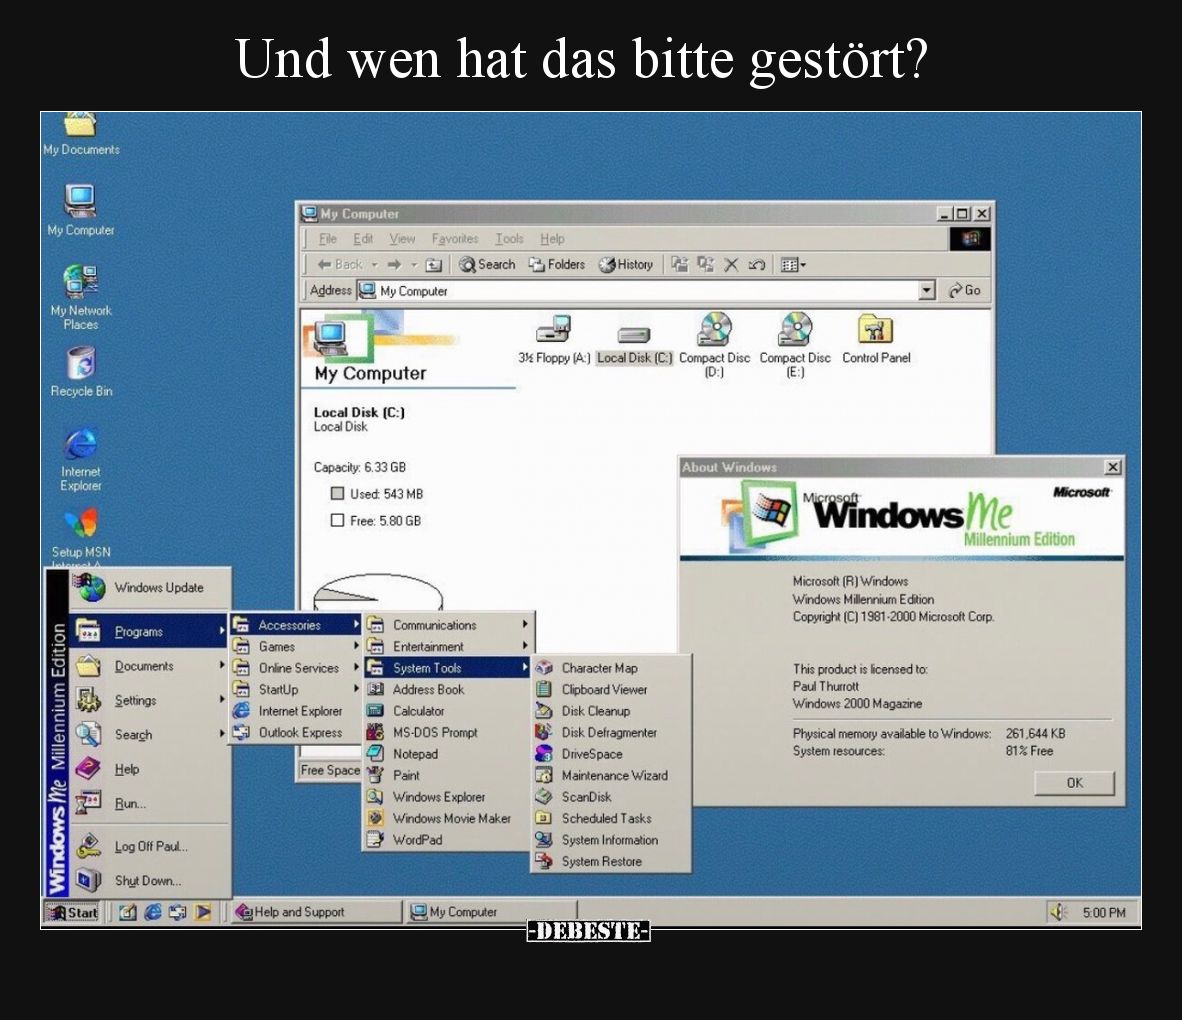Expand Games submenu
The width and height of the screenshot is (1182, 1020).
pos(296,647)
